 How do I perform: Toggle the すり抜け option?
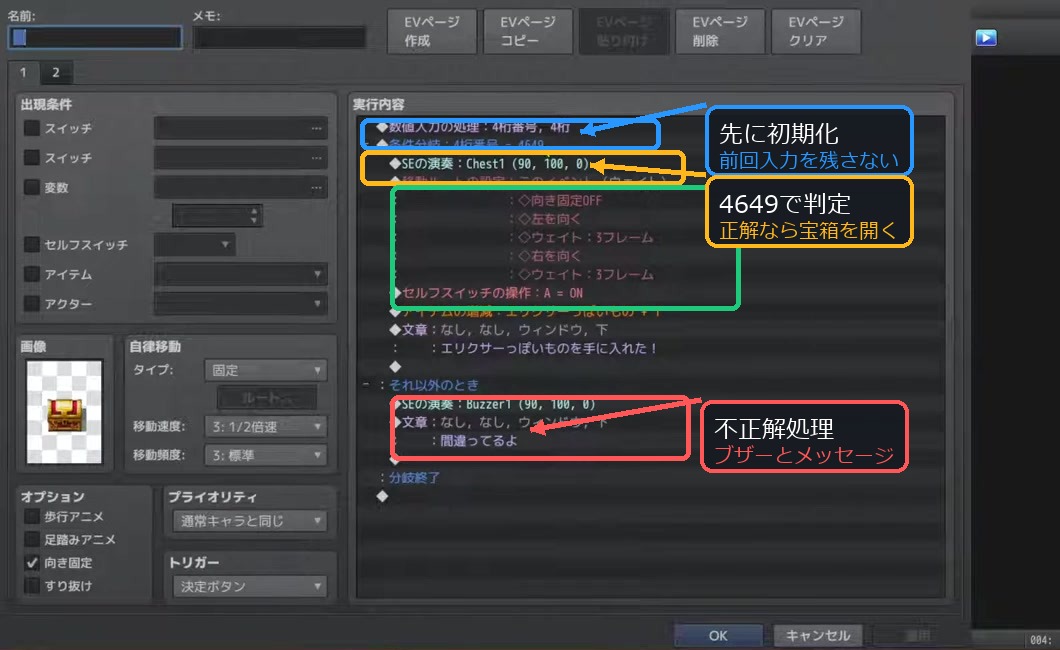click(x=32, y=585)
